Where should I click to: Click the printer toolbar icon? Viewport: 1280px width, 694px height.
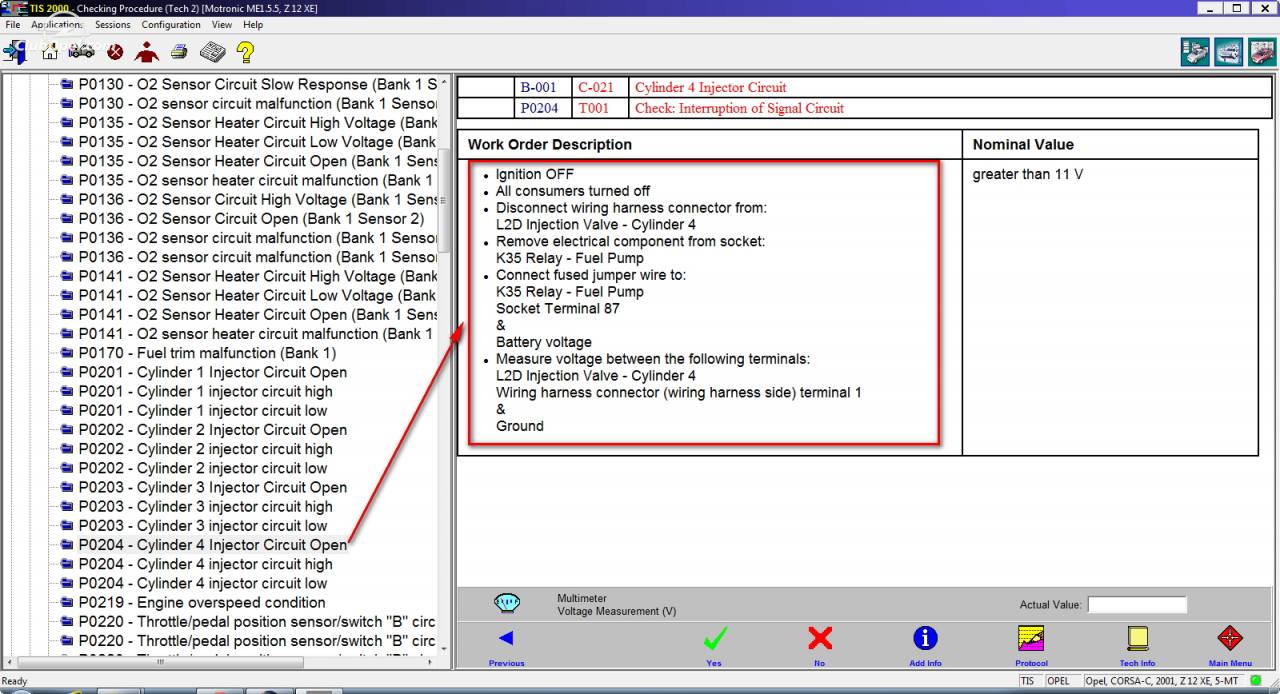(179, 52)
